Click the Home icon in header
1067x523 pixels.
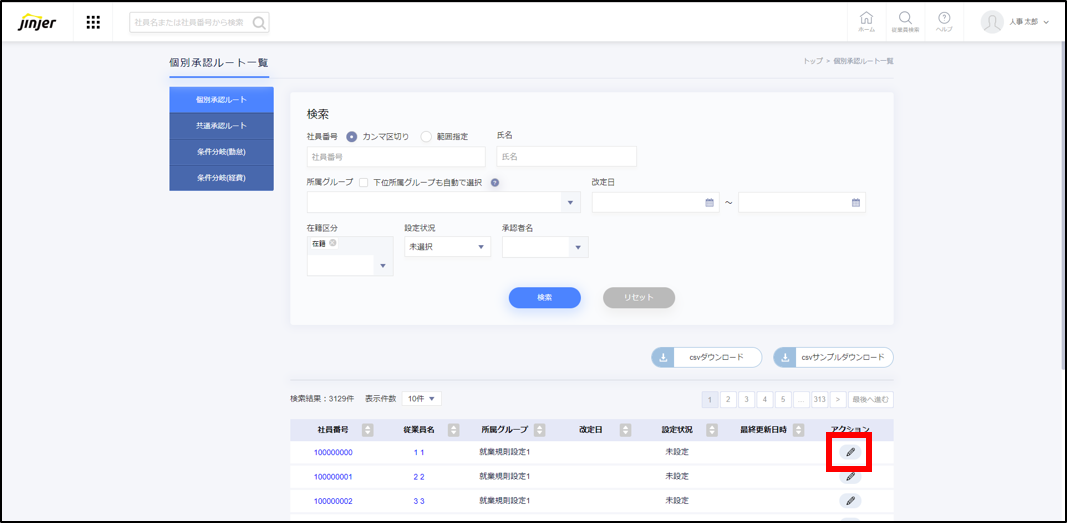866,21
